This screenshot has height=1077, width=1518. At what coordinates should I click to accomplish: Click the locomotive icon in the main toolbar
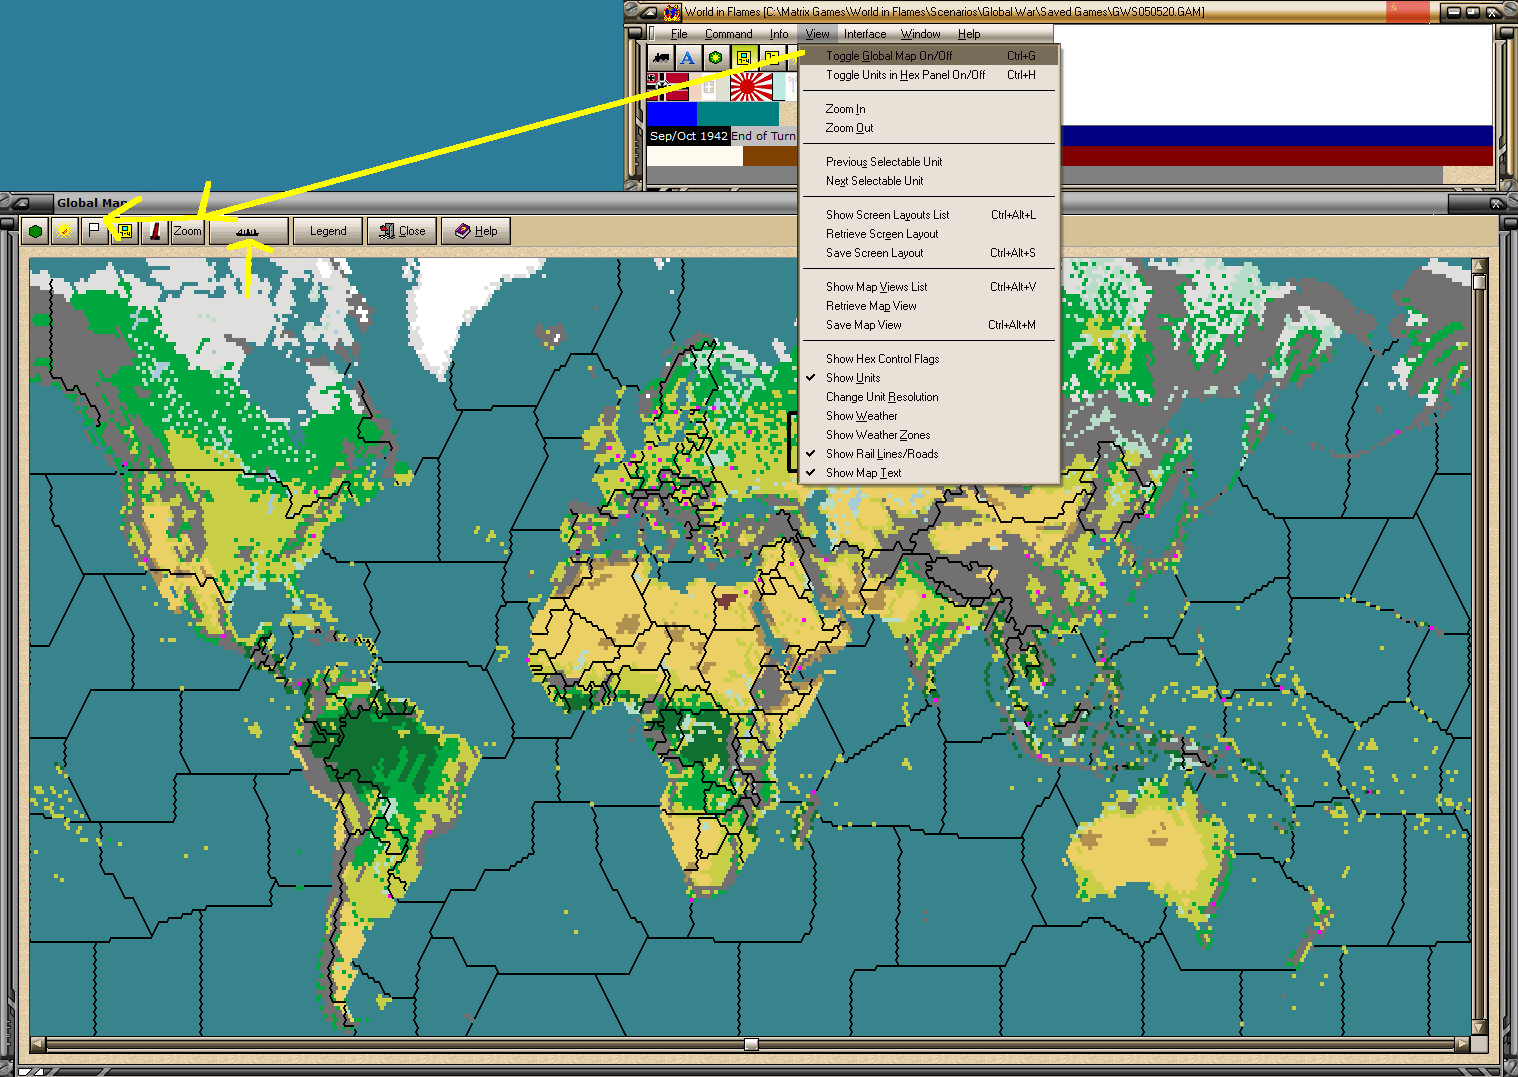661,57
